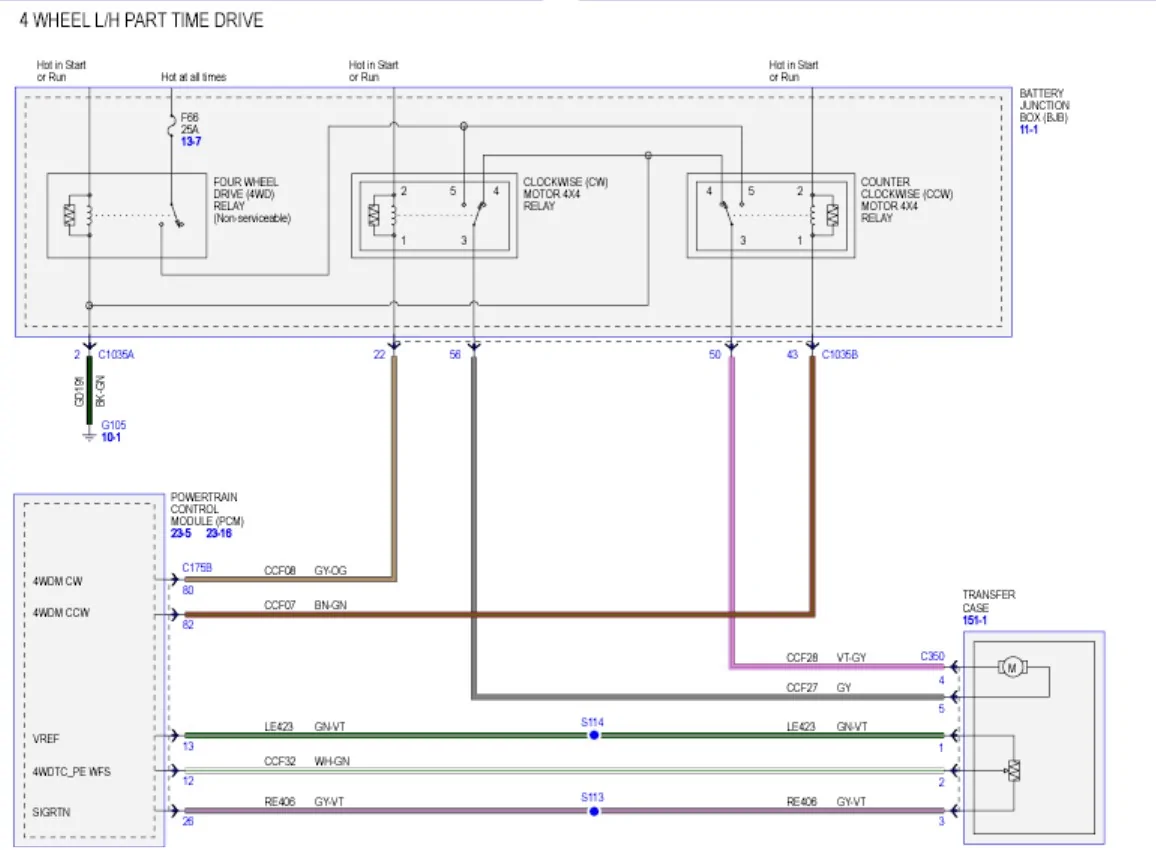Click PCM pin number 82
The height and width of the screenshot is (850, 1156).
[x=188, y=624]
